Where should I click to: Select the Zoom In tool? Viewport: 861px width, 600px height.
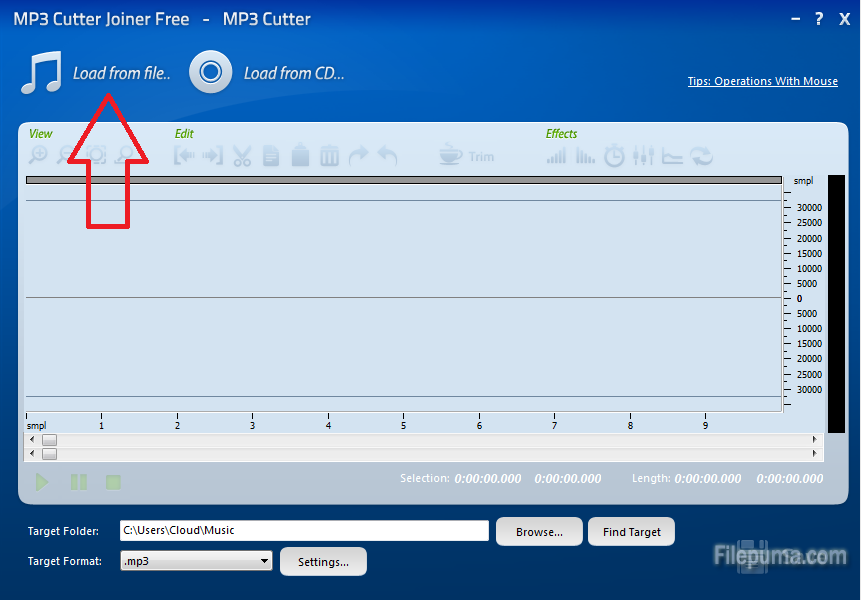click(37, 155)
